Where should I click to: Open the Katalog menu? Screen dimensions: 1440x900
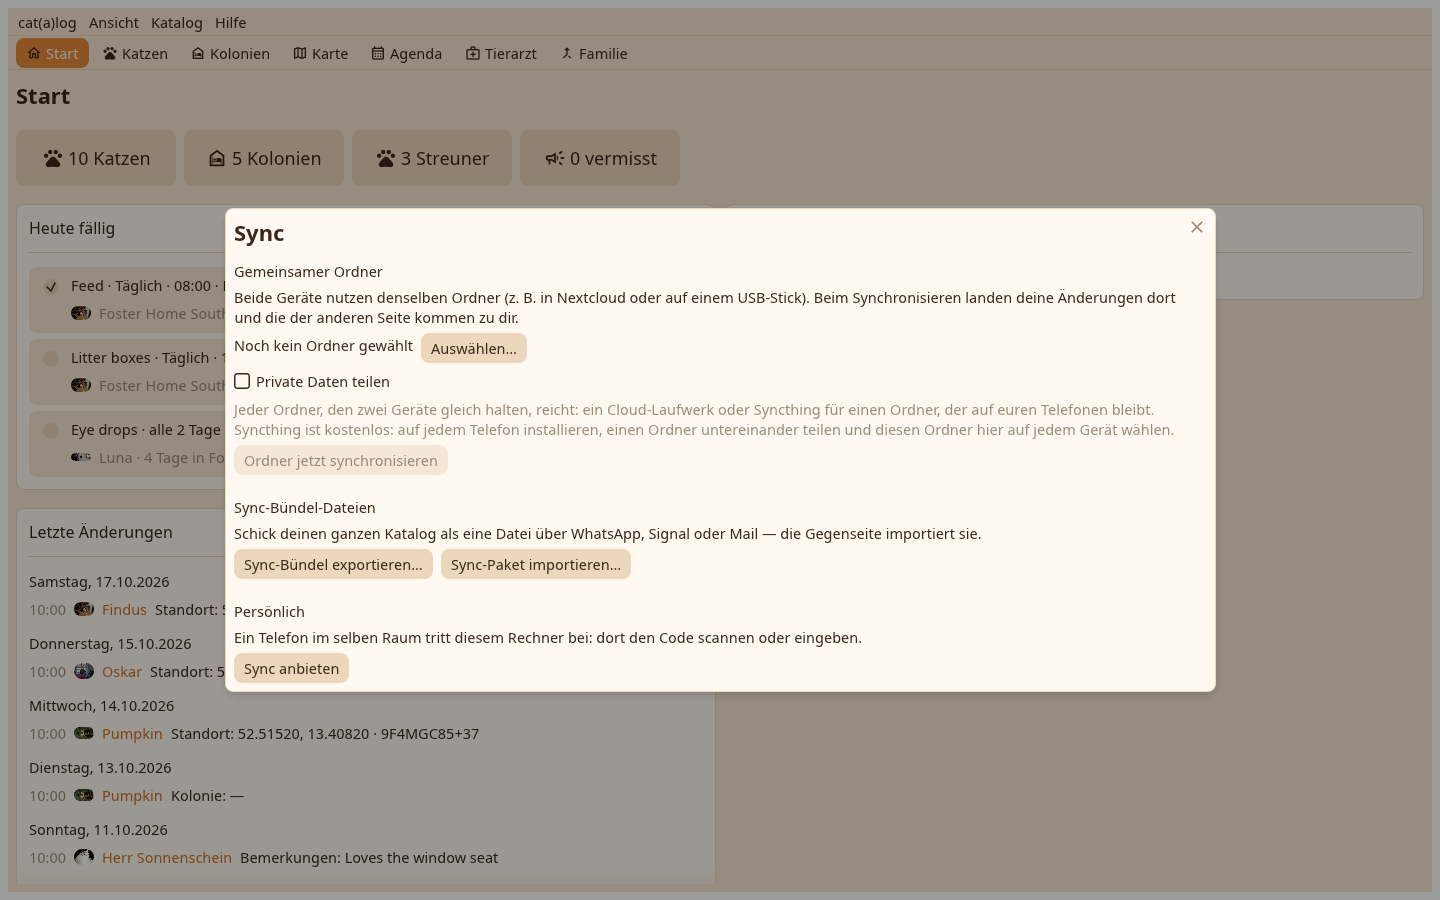[177, 22]
